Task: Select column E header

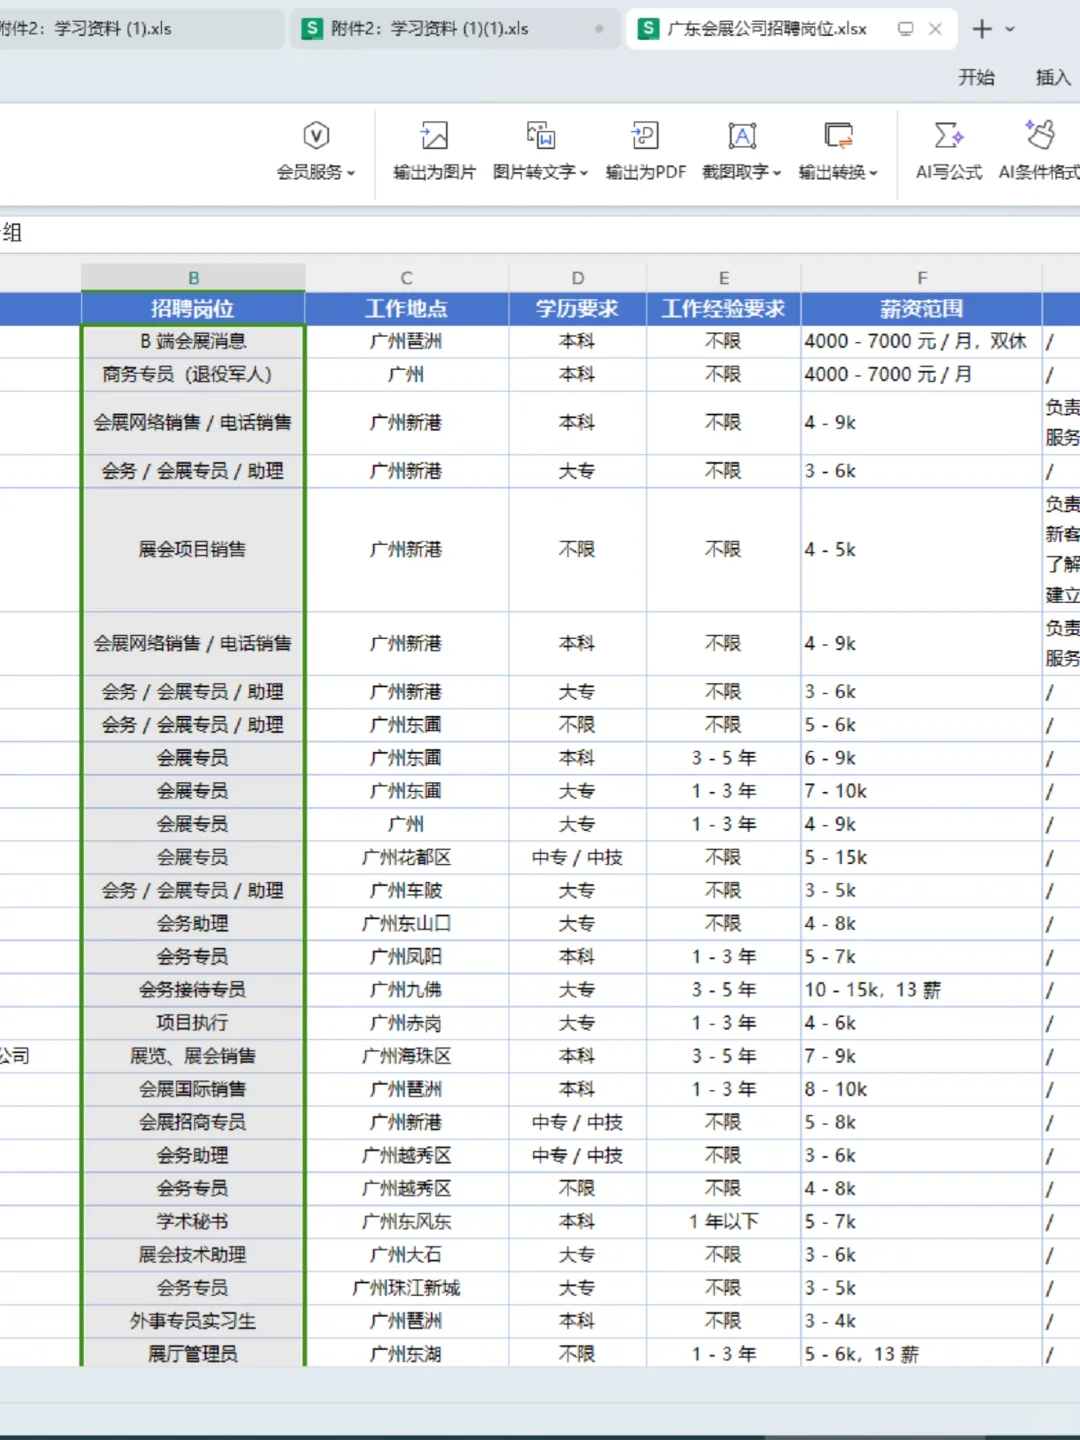Action: click(724, 278)
